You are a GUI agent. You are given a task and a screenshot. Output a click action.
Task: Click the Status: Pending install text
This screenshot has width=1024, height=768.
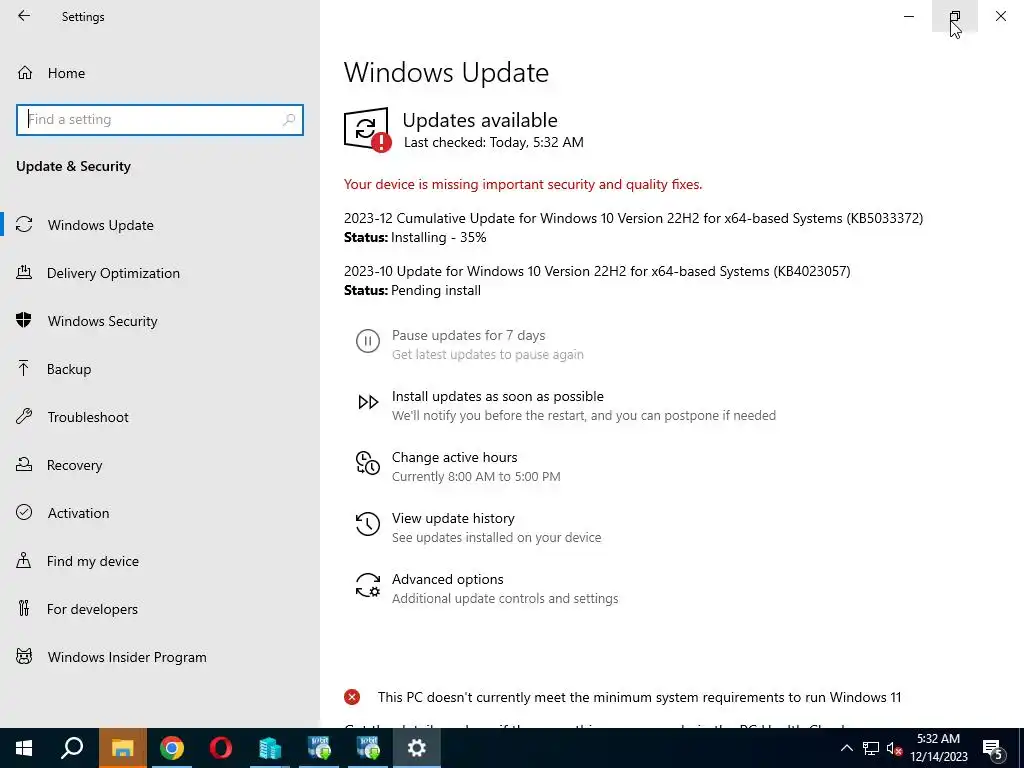(x=413, y=291)
